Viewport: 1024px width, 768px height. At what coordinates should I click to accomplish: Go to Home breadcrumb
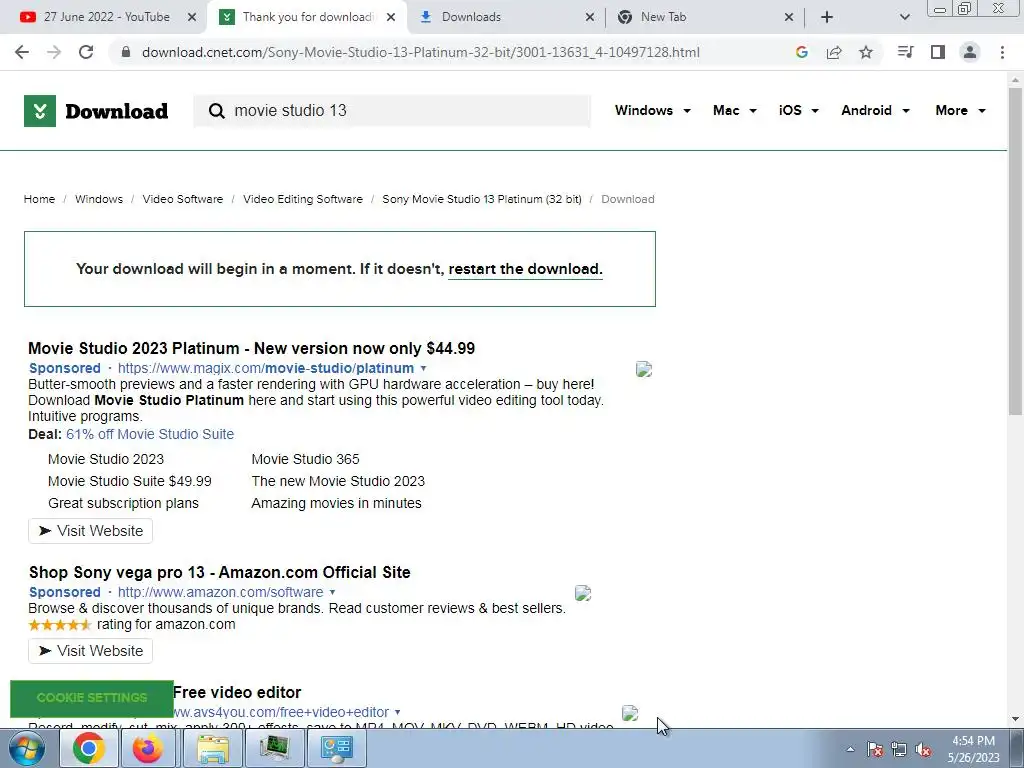39,199
